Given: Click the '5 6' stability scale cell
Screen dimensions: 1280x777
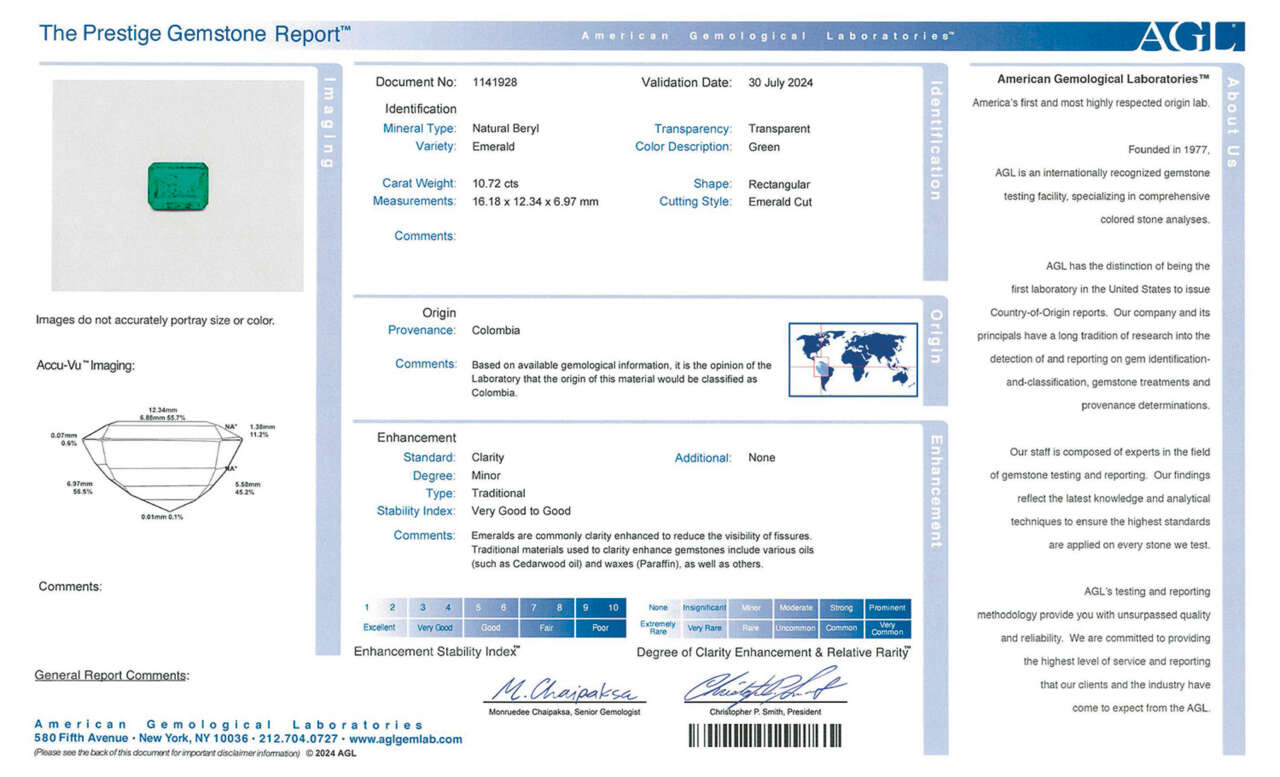Looking at the screenshot, I should pyautogui.click(x=491, y=607).
